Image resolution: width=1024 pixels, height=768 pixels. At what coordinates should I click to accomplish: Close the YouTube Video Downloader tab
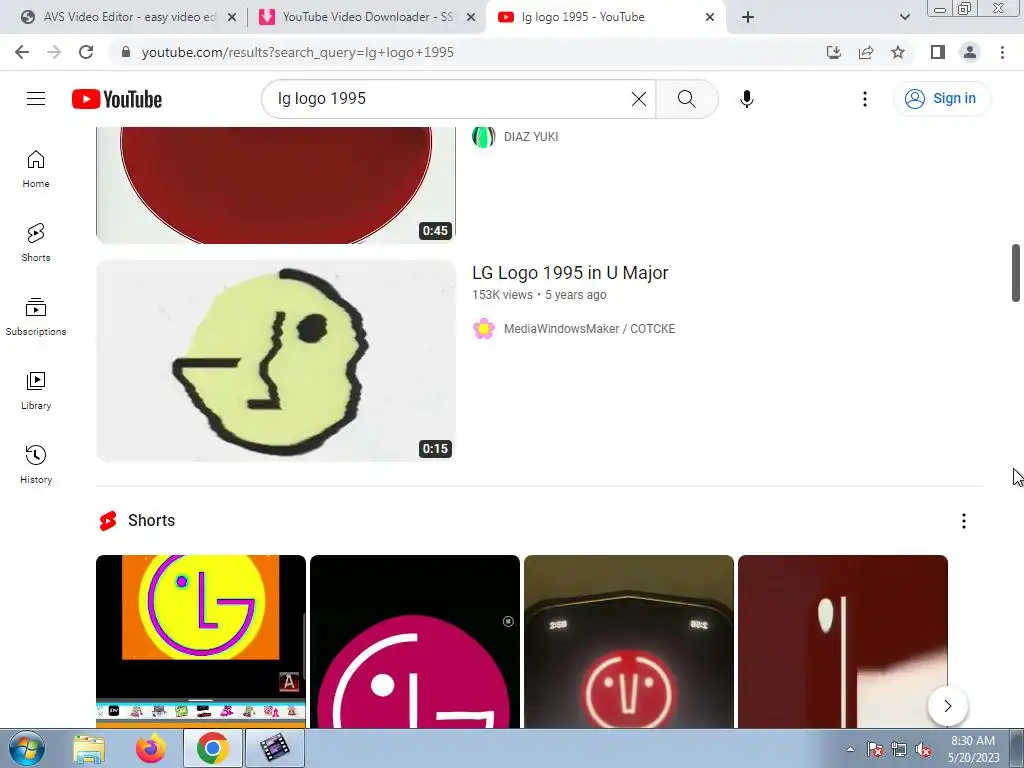pyautogui.click(x=471, y=18)
